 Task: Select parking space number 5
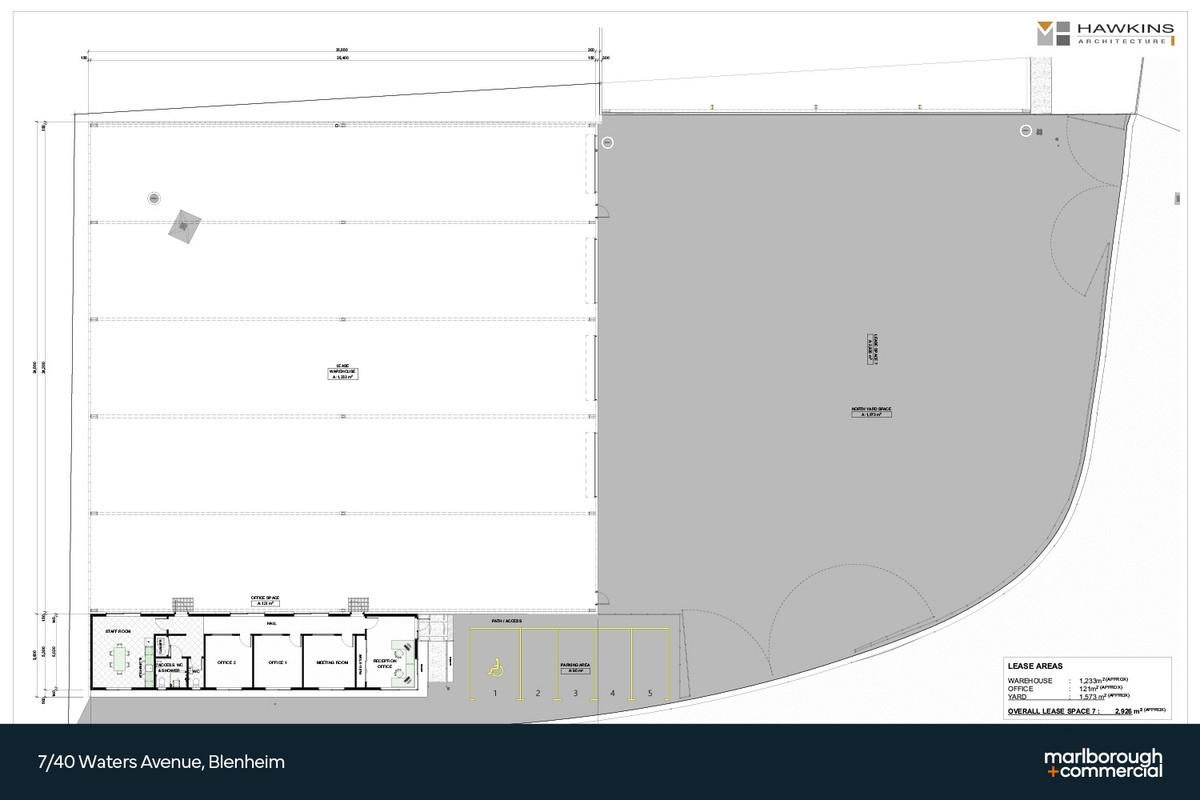[x=650, y=692]
